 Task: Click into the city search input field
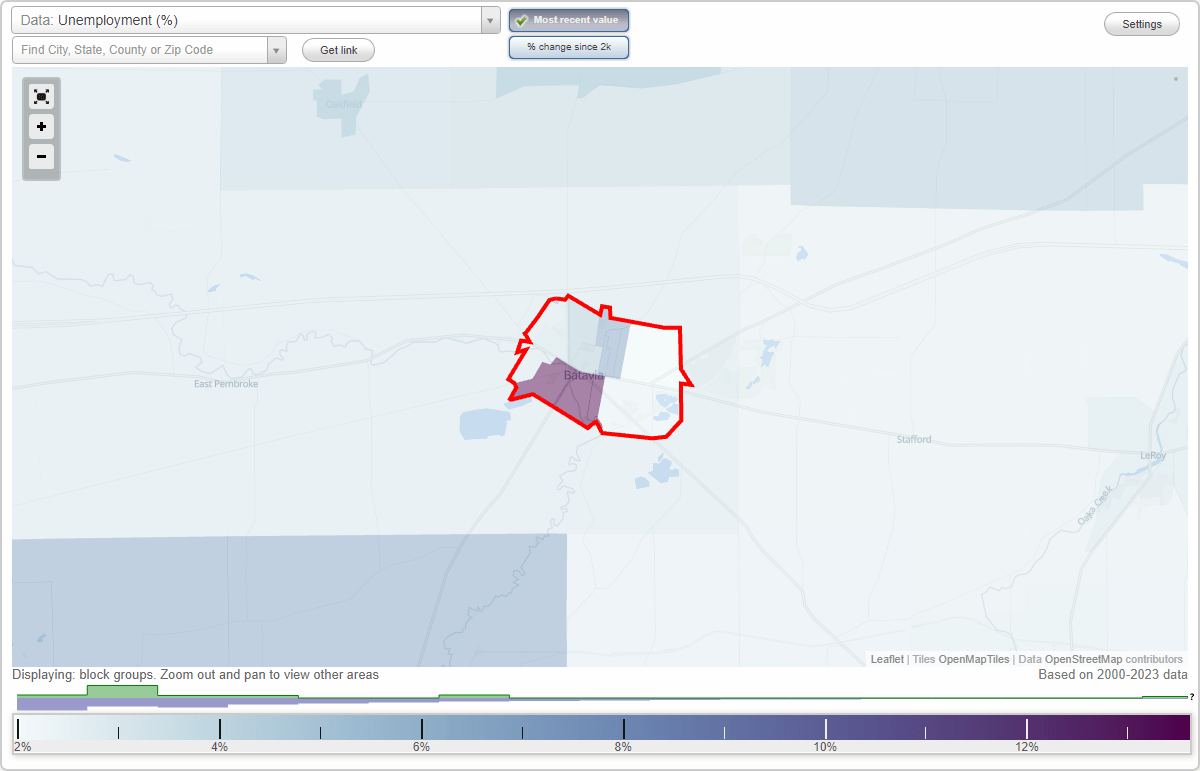point(140,49)
